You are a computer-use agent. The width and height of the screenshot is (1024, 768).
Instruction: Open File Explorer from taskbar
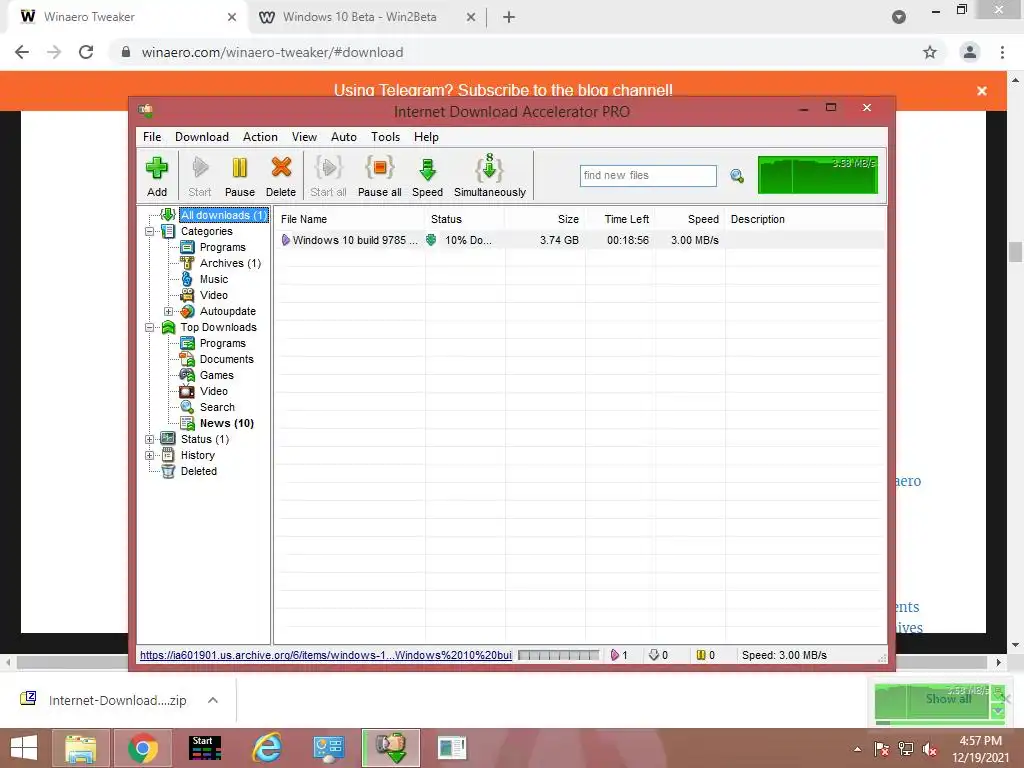(81, 748)
